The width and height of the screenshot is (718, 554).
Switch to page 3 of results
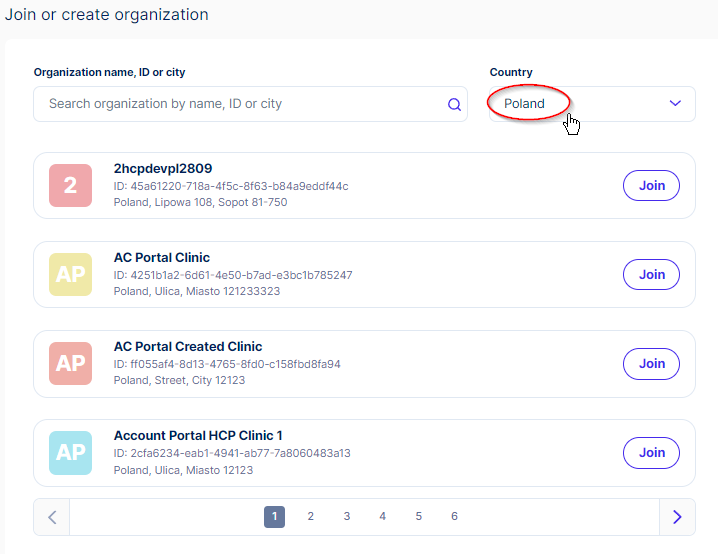(347, 516)
